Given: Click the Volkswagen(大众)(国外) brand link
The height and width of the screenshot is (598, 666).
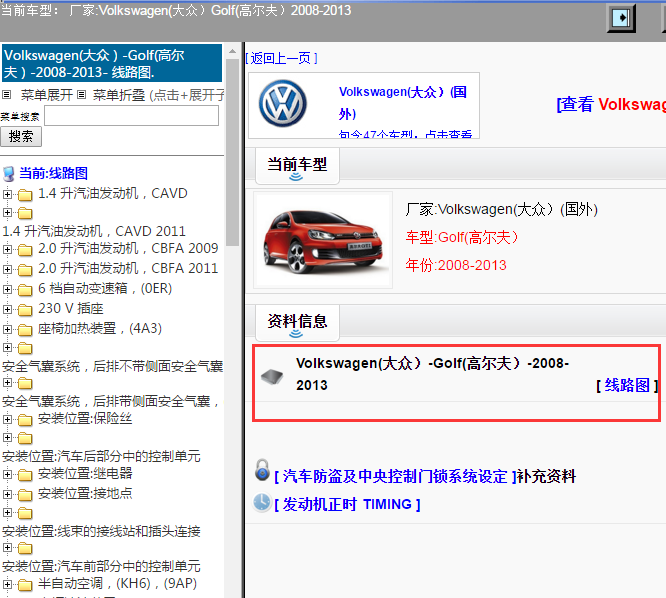Looking at the screenshot, I should (403, 103).
